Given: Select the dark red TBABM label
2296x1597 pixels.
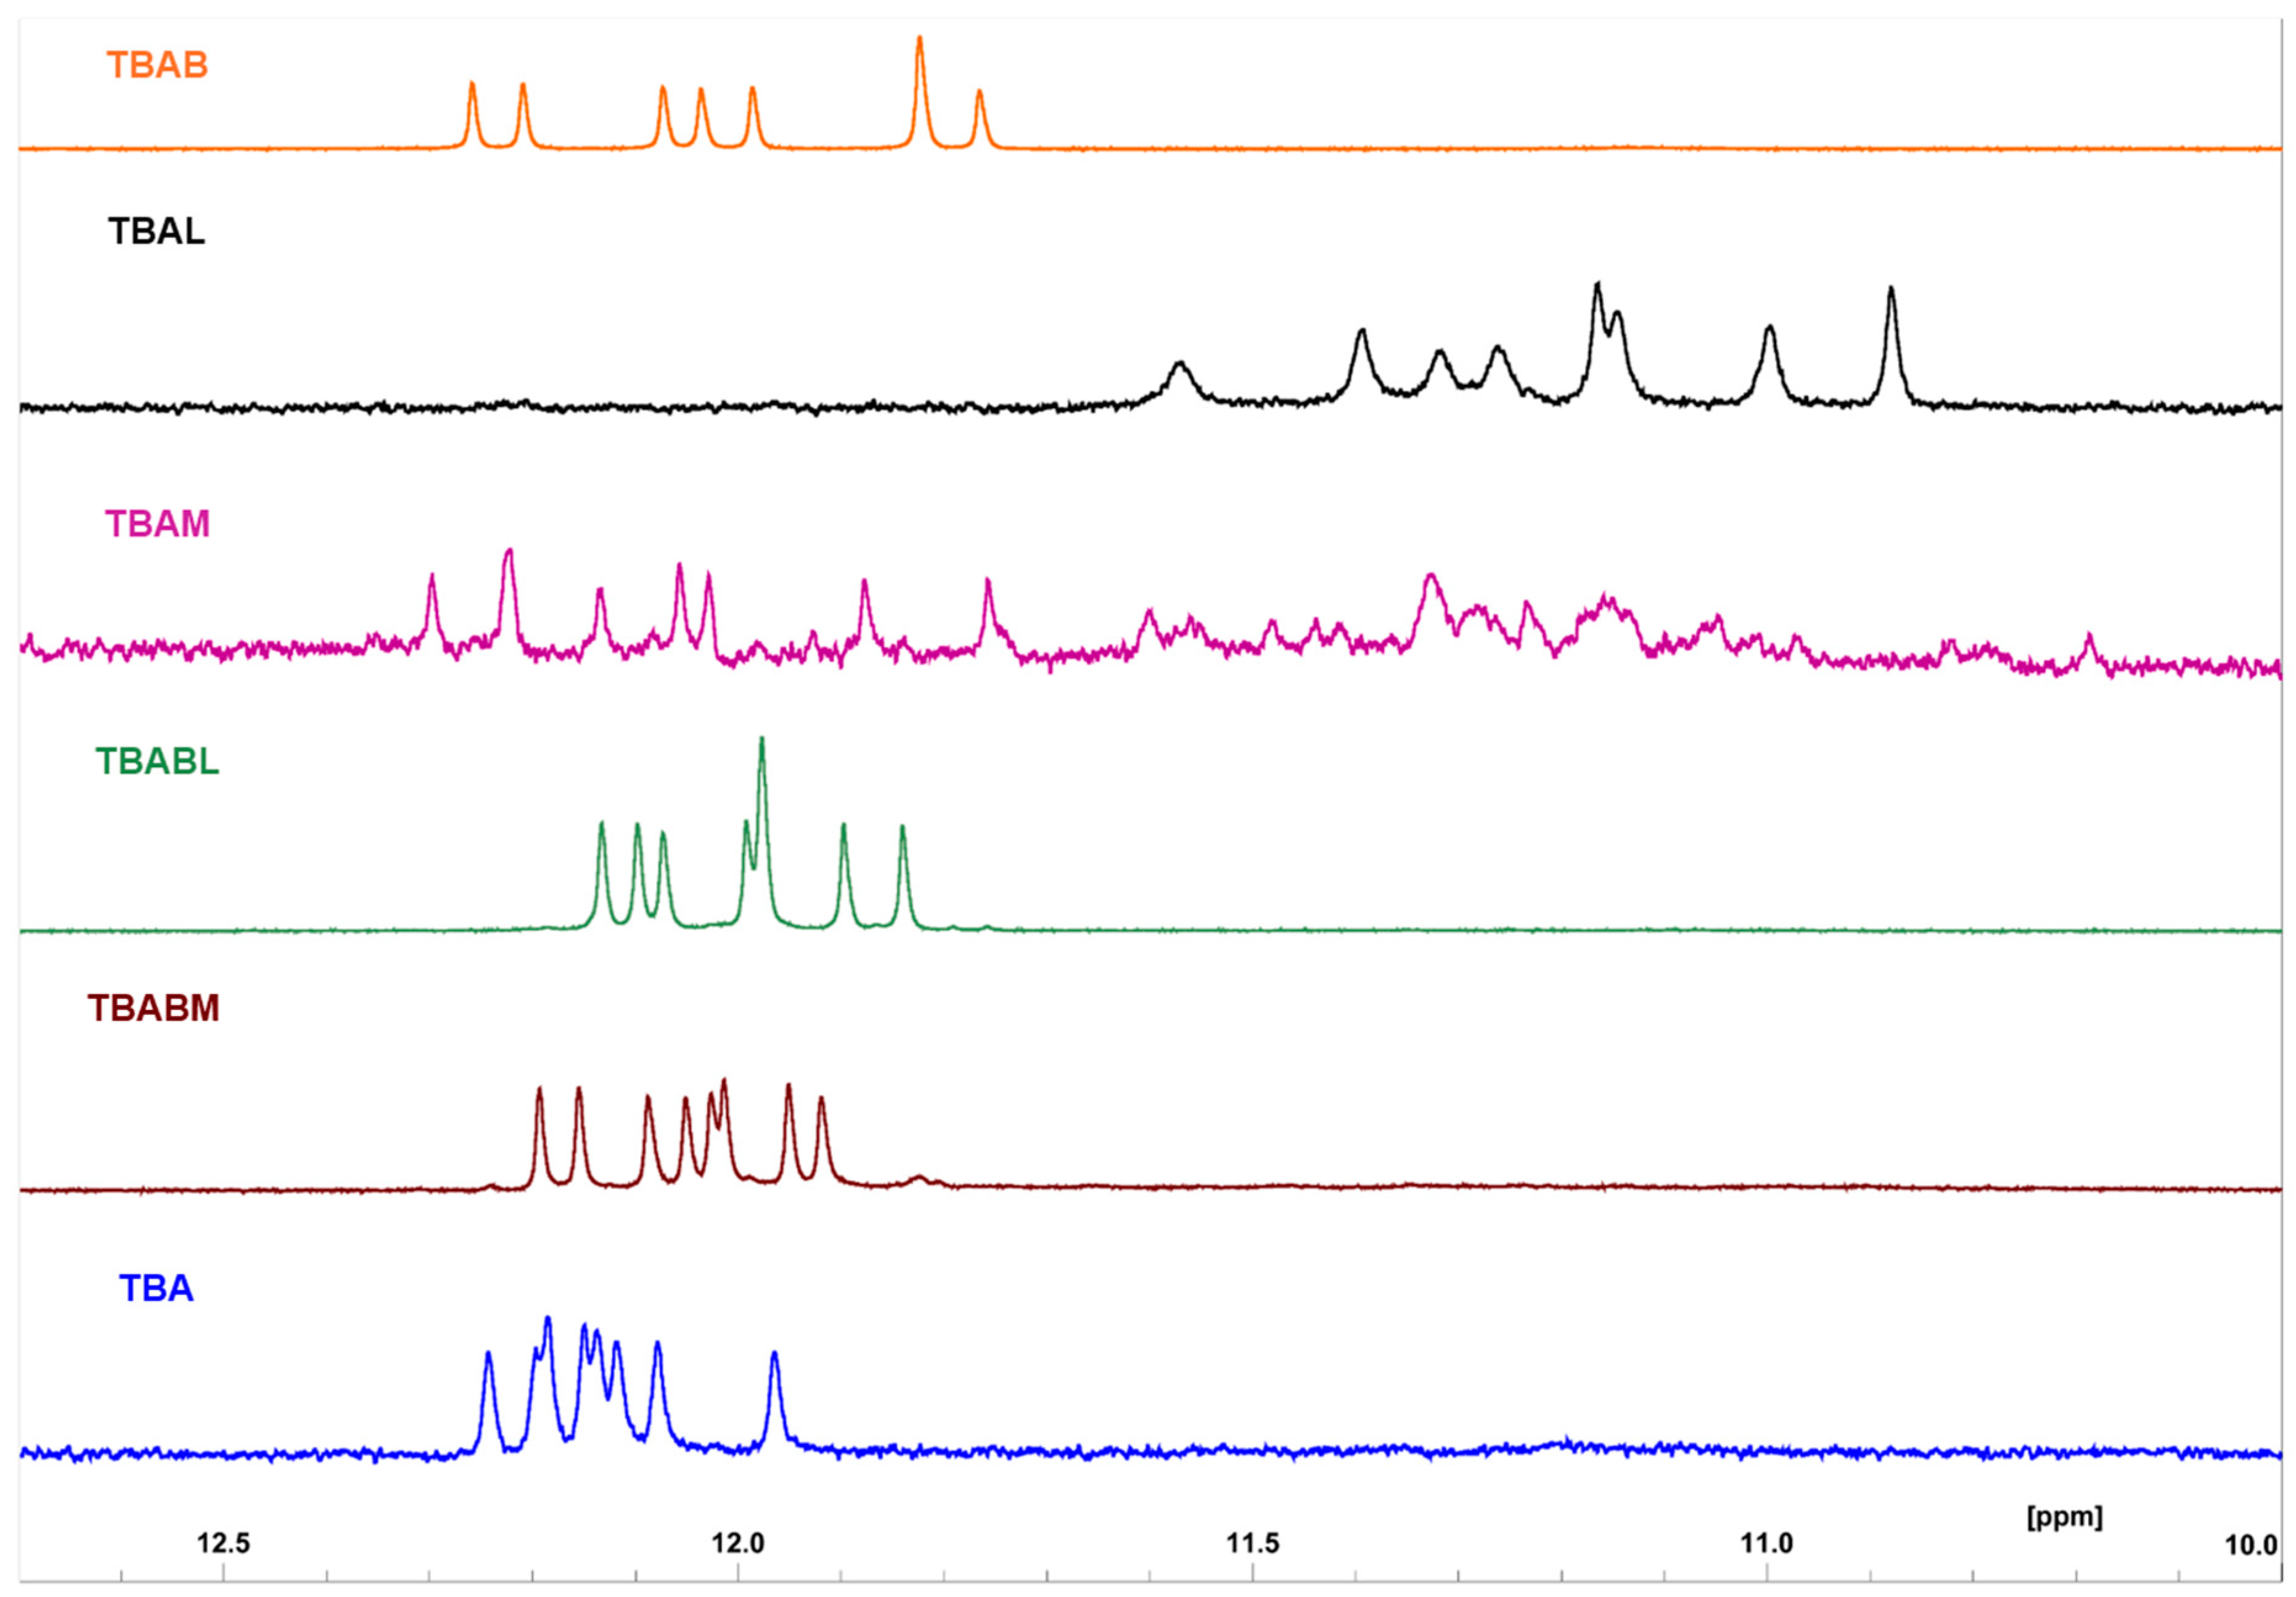Looking at the screenshot, I should pyautogui.click(x=153, y=1008).
